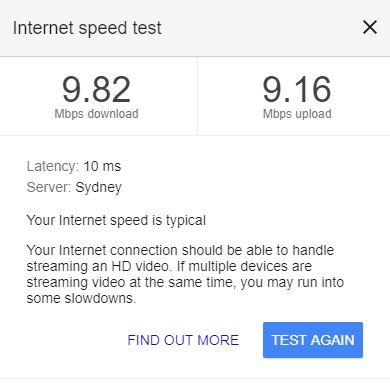This screenshot has height=392, width=390.
Task: Open the FIND OUT MORE link
Action: 183,340
